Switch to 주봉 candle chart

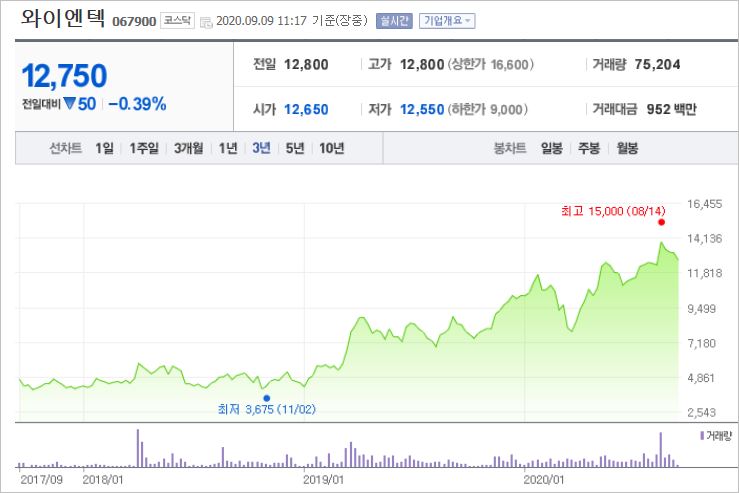point(589,148)
